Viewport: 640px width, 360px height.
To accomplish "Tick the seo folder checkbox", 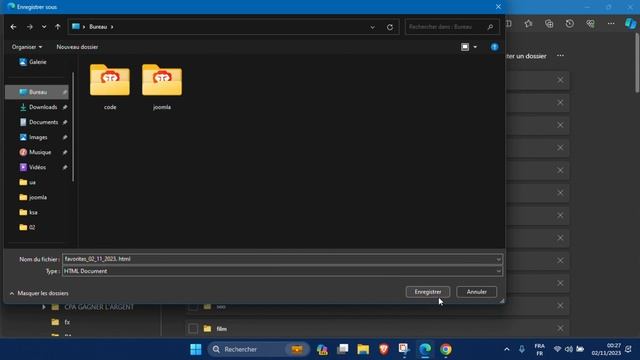I will [193, 307].
